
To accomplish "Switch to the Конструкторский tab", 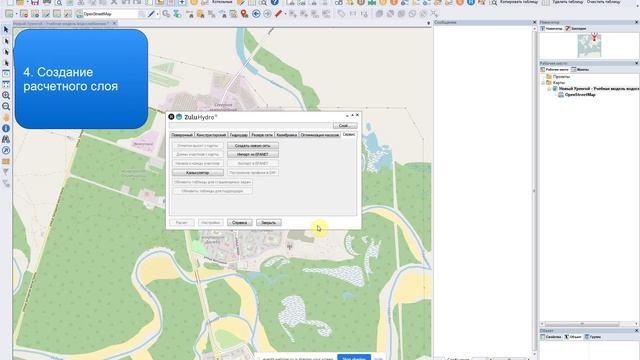I will [211, 135].
